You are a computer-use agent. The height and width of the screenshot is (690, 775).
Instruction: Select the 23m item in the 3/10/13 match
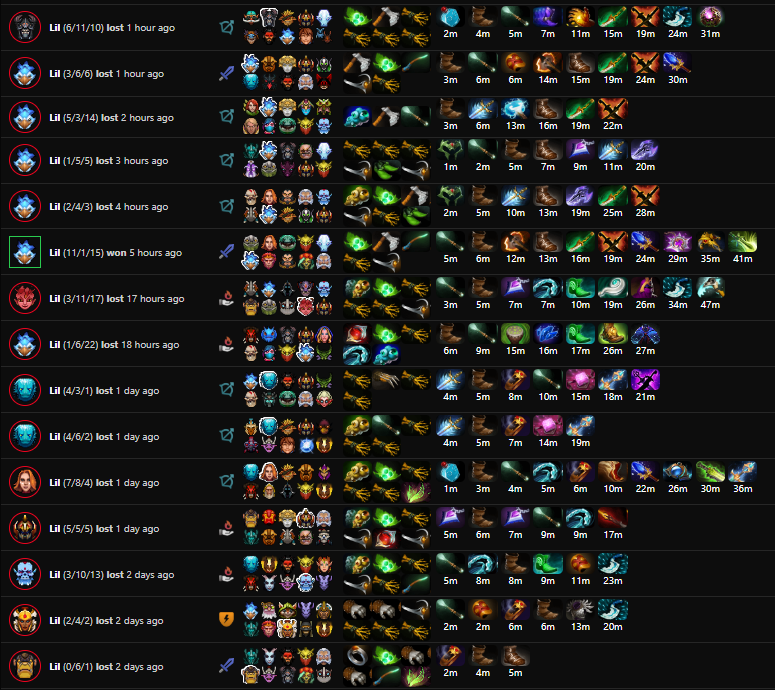pyautogui.click(x=613, y=563)
